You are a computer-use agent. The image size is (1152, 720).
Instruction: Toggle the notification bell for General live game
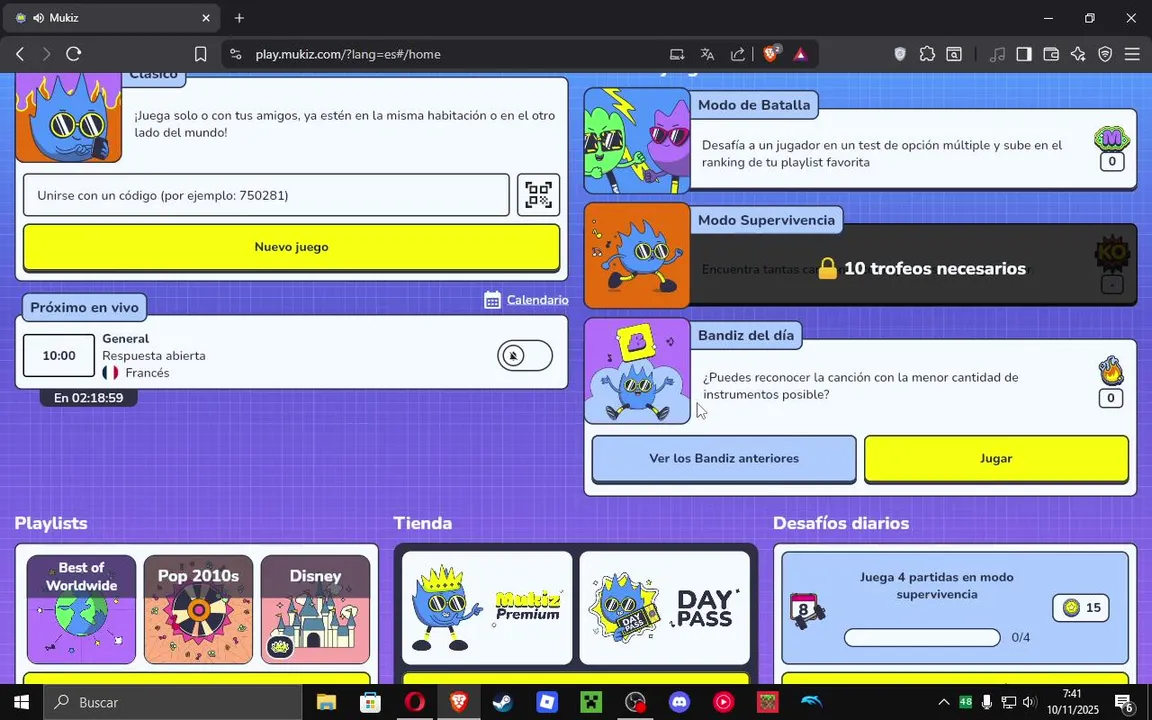tap(525, 356)
